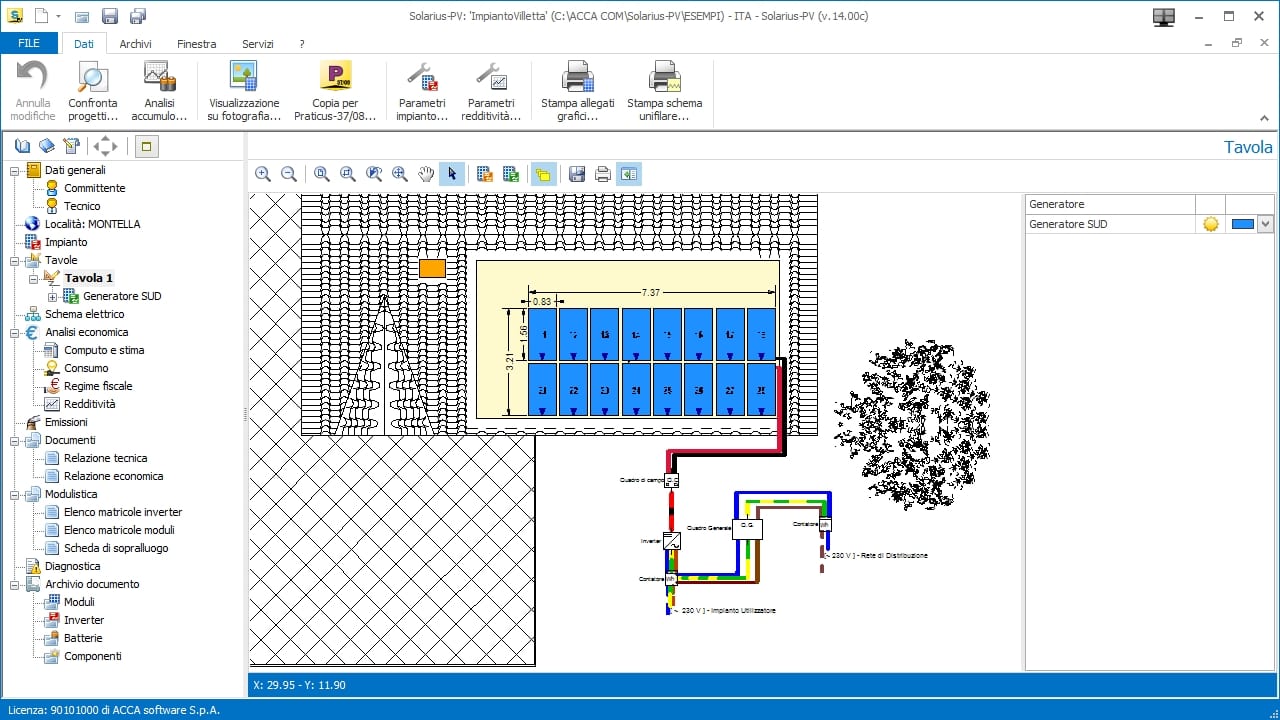The height and width of the screenshot is (720, 1280).
Task: Open Schema elettrico tree item
Action: point(85,314)
